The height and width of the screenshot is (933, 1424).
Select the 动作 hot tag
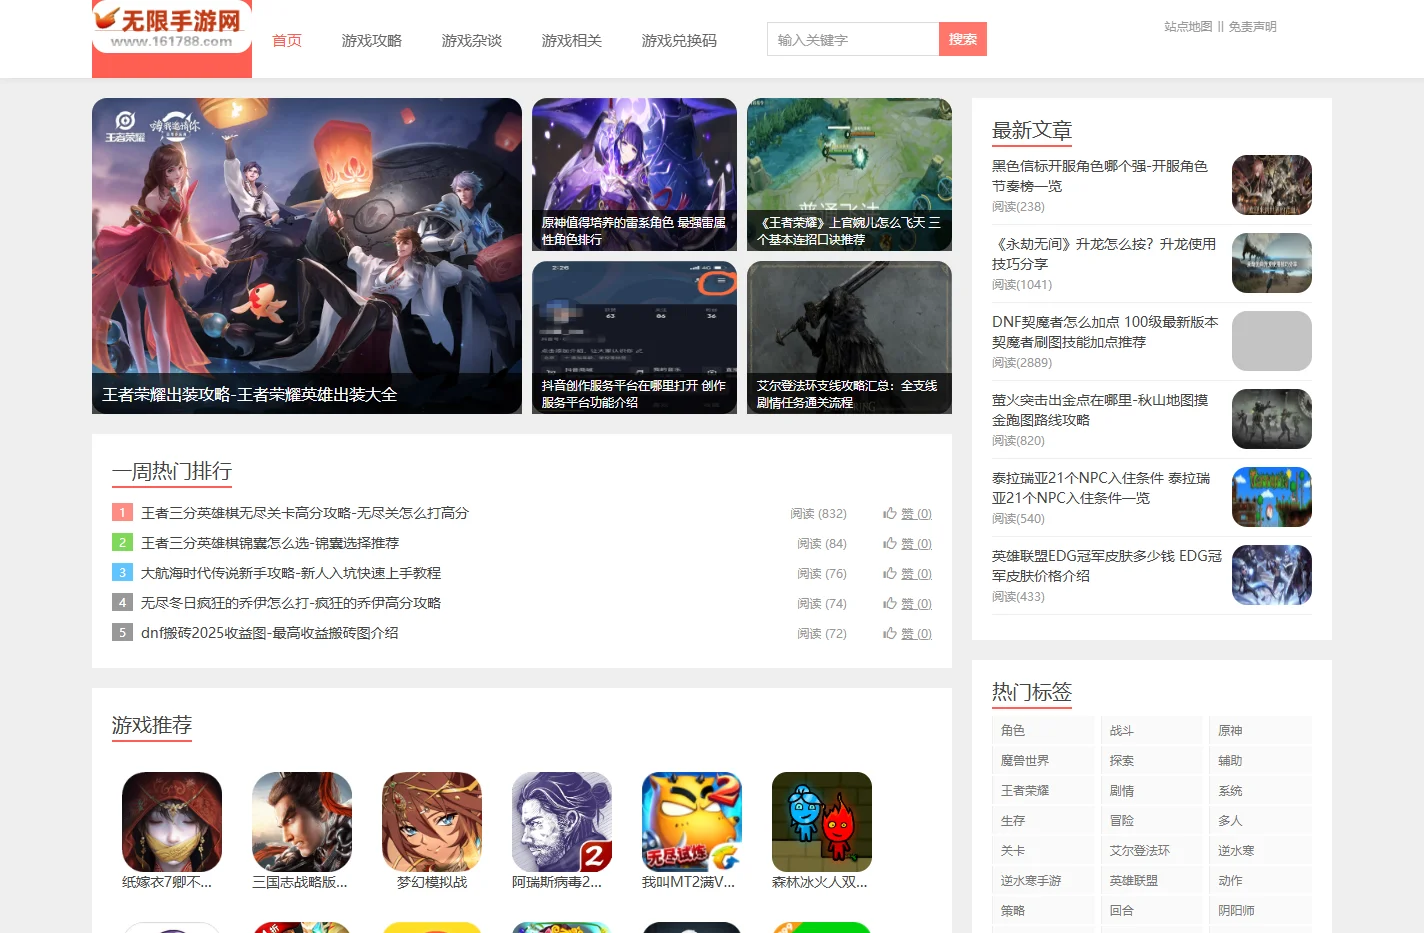(1261, 881)
